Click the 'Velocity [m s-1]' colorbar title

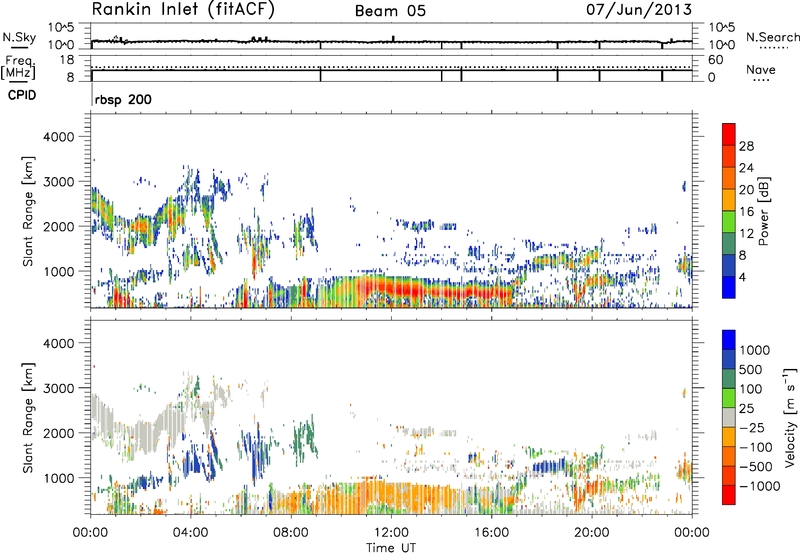(790, 417)
